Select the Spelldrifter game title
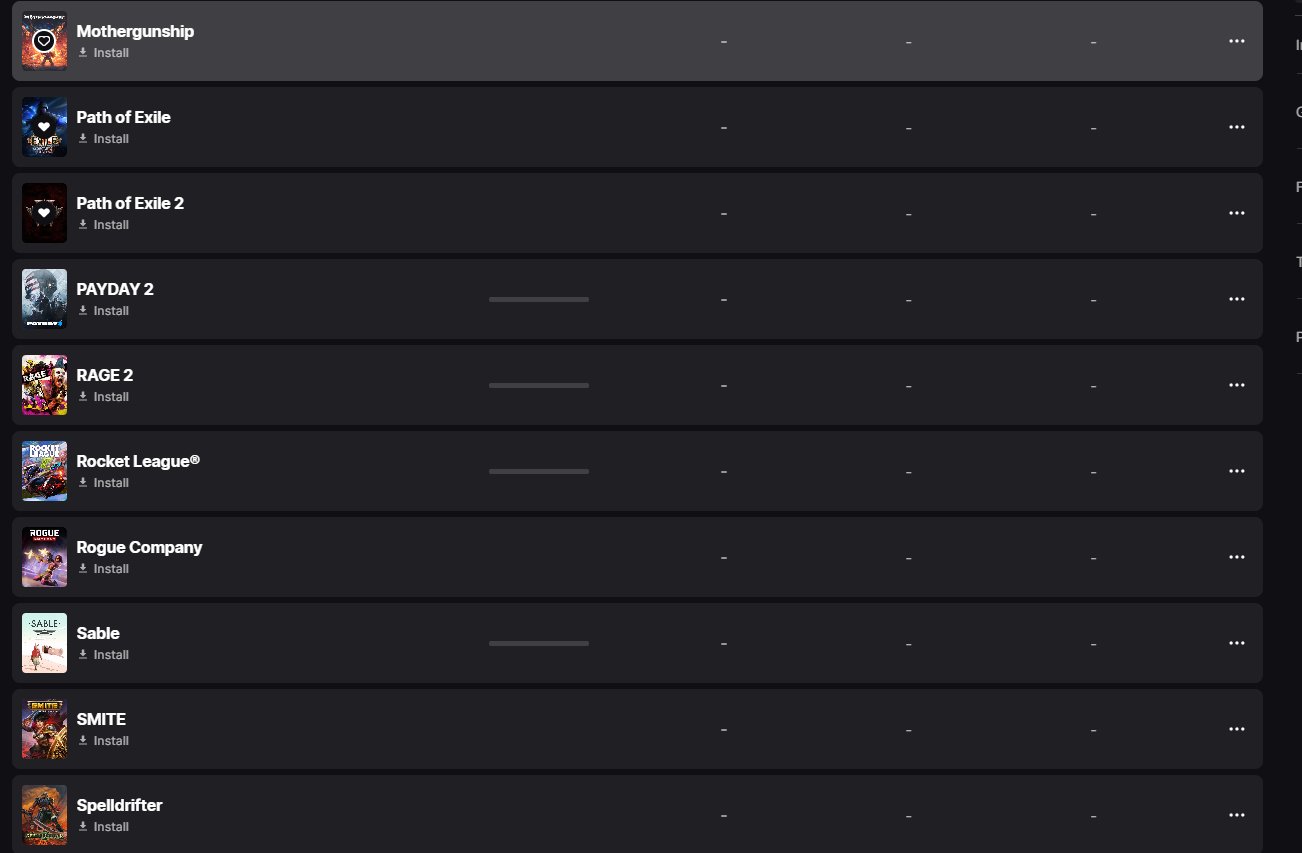The height and width of the screenshot is (853, 1302). pos(119,805)
